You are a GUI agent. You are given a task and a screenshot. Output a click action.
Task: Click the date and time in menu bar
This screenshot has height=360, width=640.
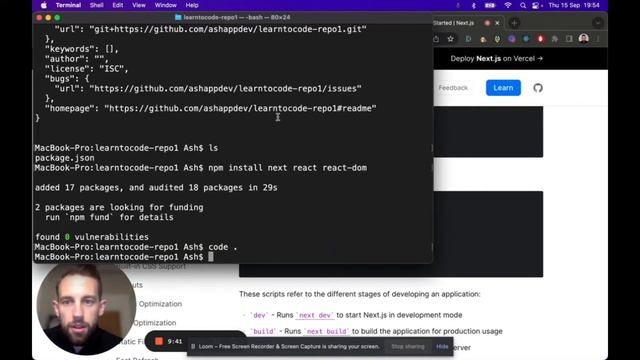click(x=574, y=5)
